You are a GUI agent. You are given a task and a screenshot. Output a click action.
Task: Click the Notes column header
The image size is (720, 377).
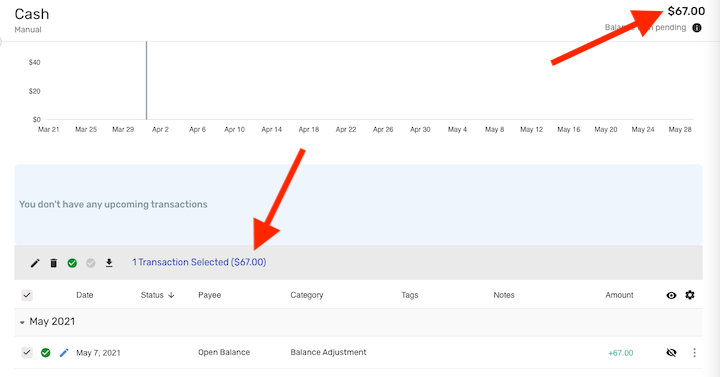pyautogui.click(x=504, y=295)
